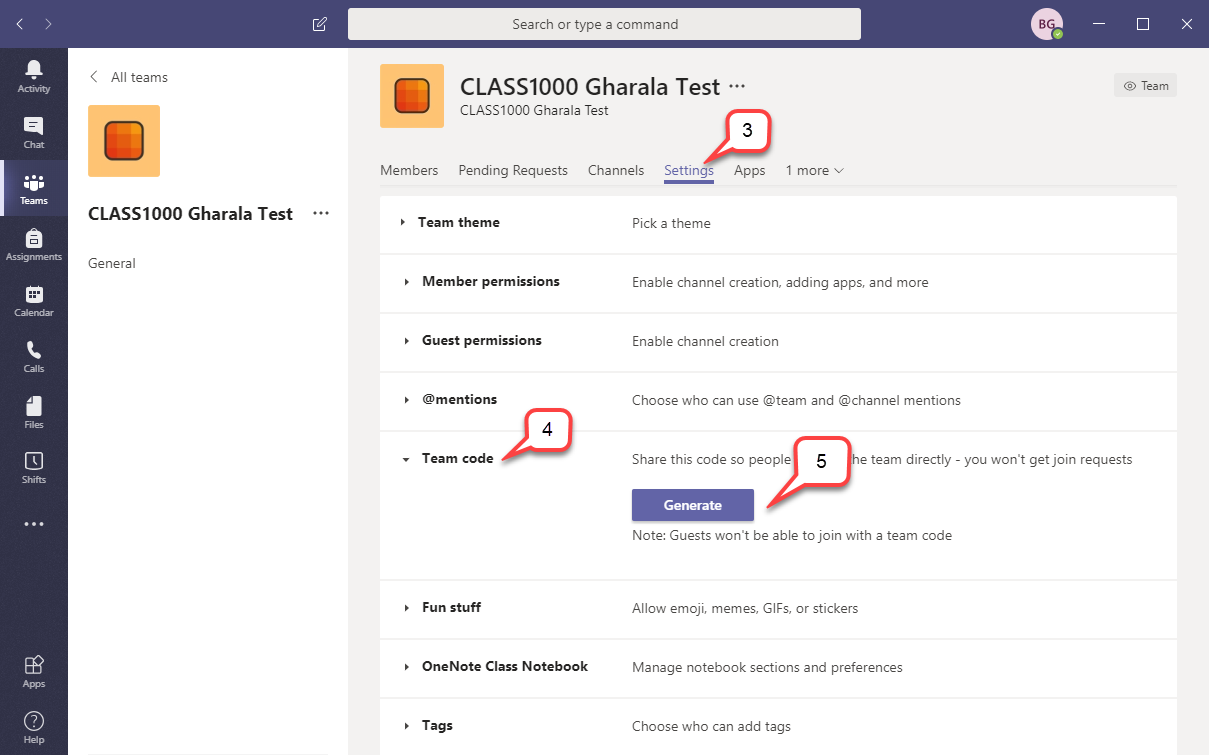Image resolution: width=1209 pixels, height=755 pixels.
Task: Click the team avatar in the header
Action: pyautogui.click(x=412, y=96)
